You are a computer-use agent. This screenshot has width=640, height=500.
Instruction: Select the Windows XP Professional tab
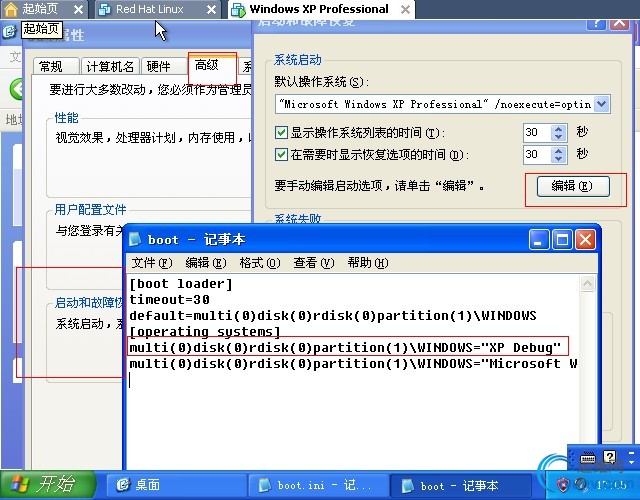click(x=319, y=9)
